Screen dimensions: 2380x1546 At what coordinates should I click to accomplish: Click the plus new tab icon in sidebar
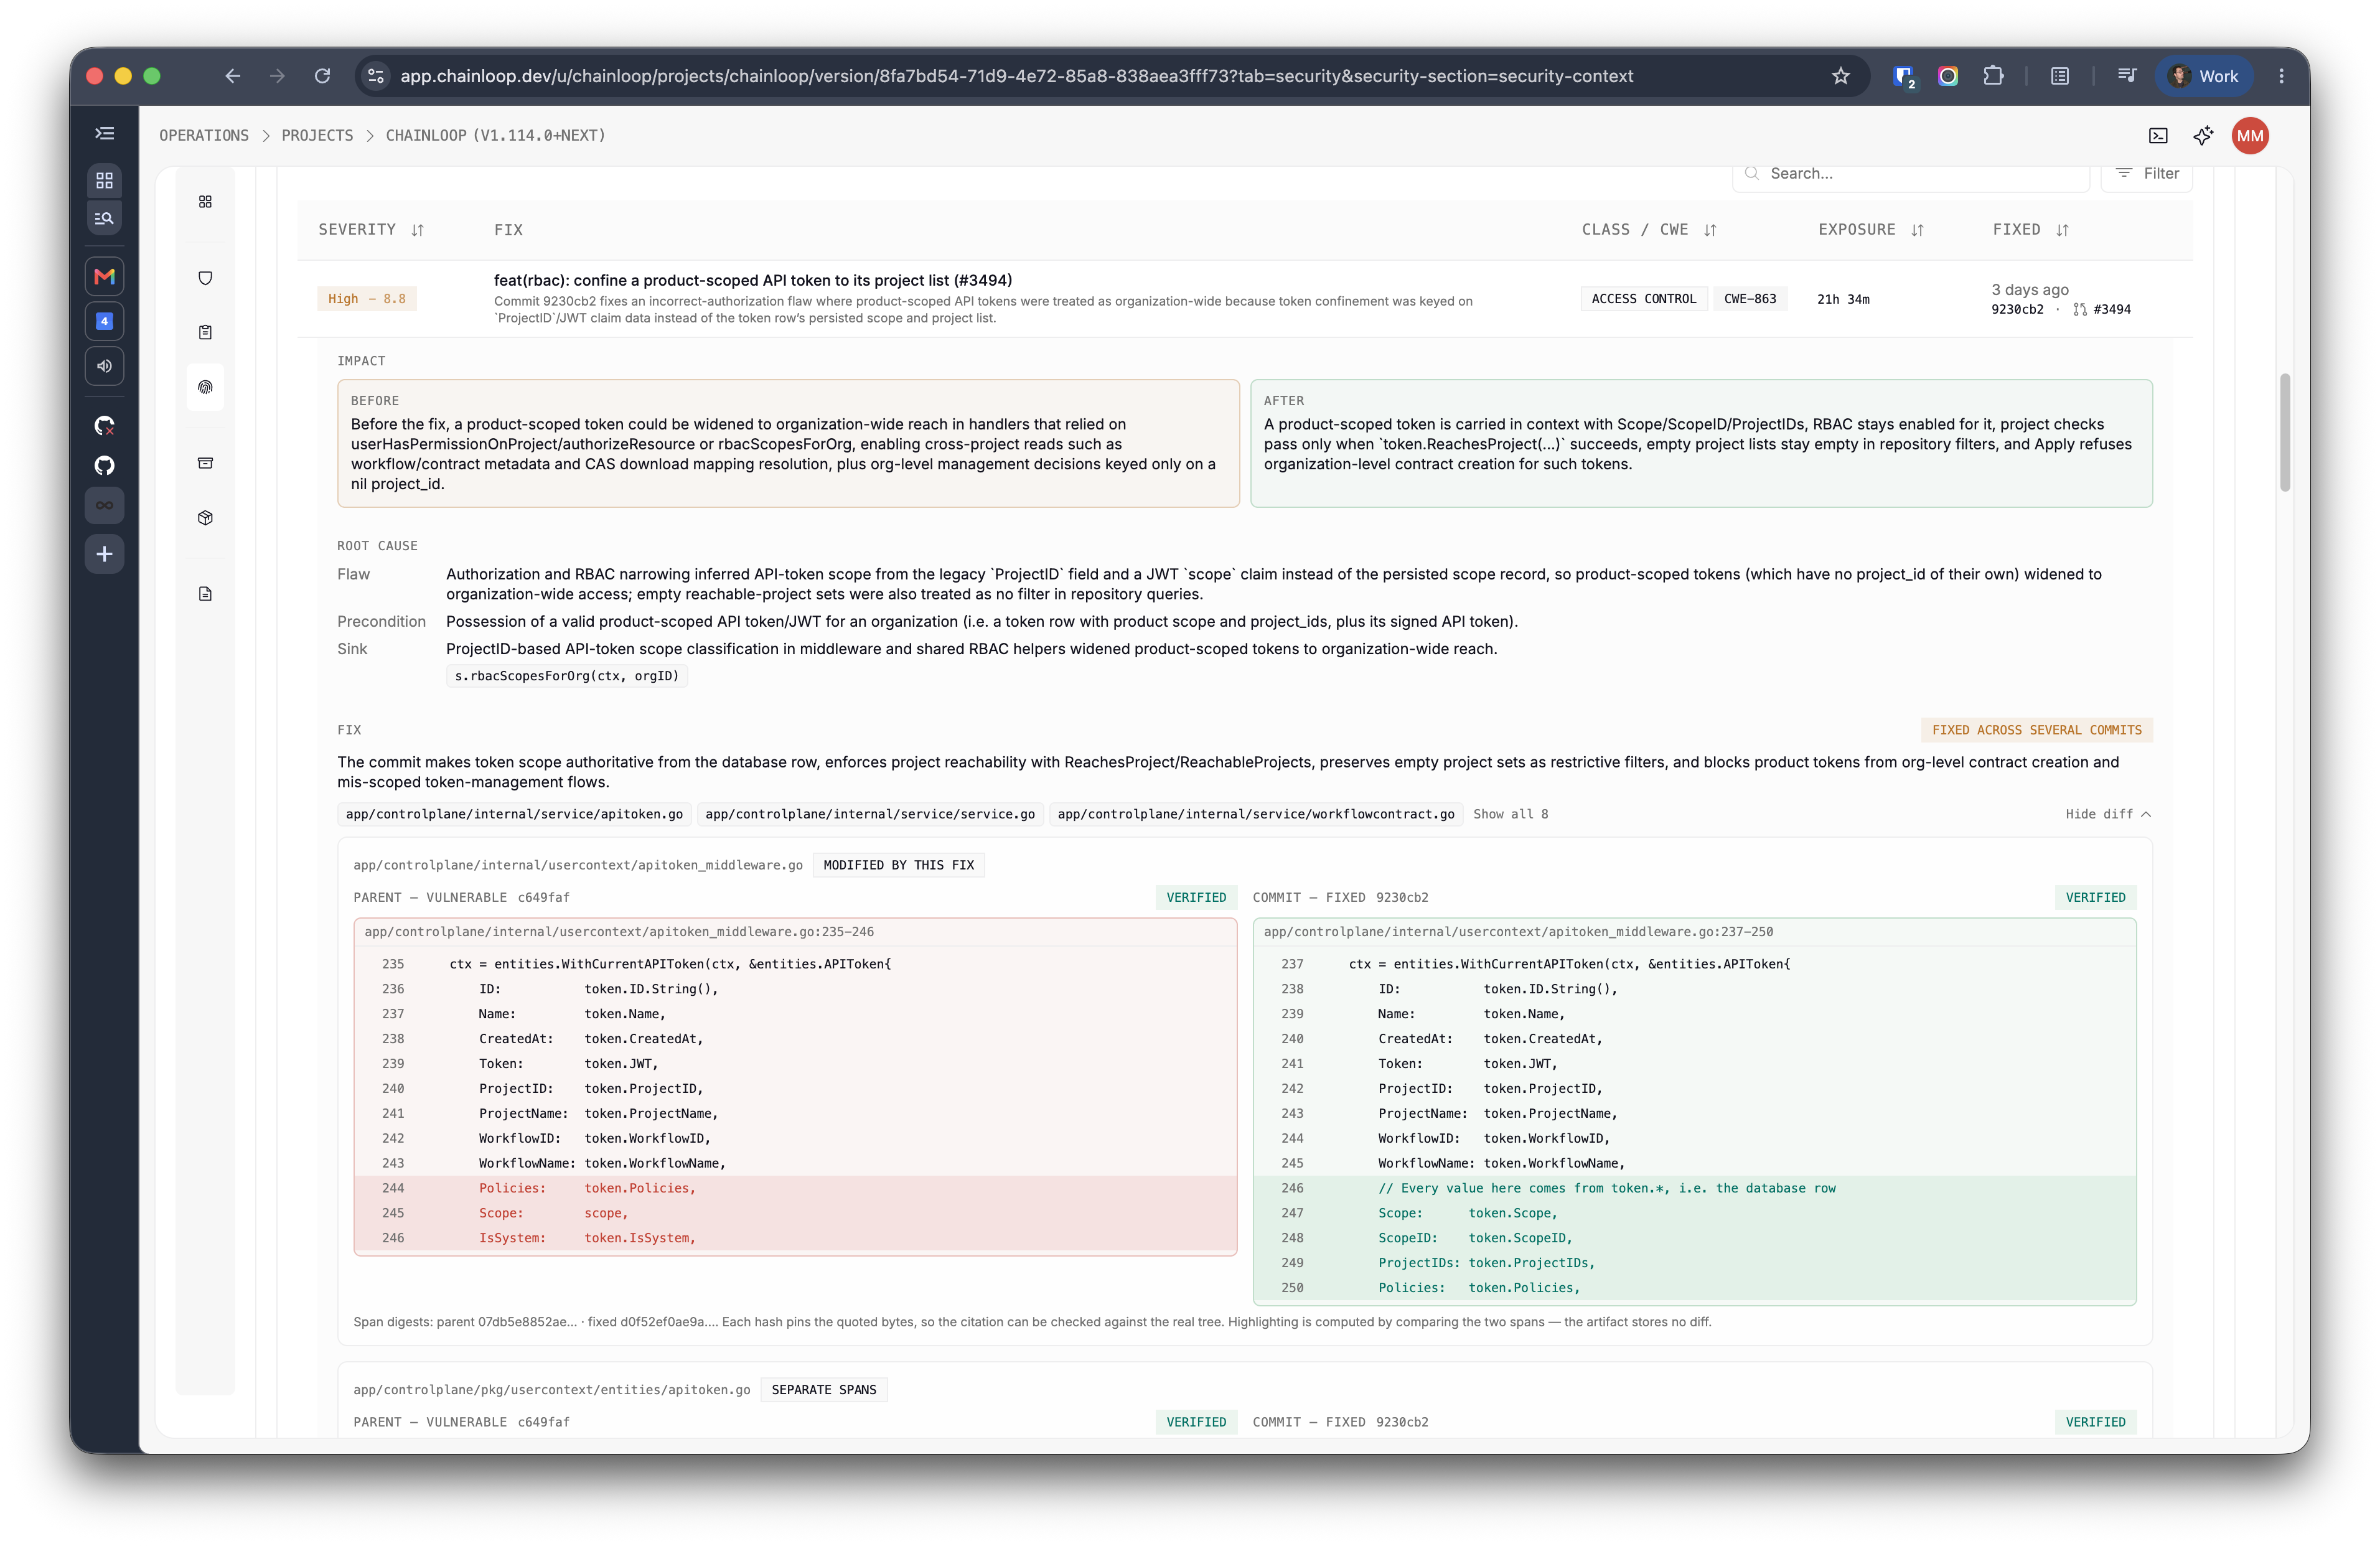[104, 554]
